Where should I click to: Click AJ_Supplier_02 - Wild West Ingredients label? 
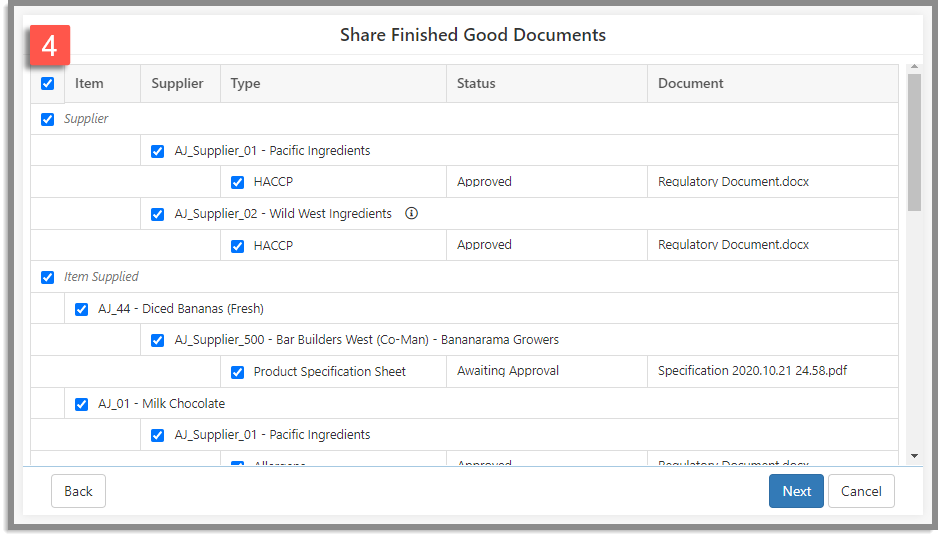(x=283, y=214)
